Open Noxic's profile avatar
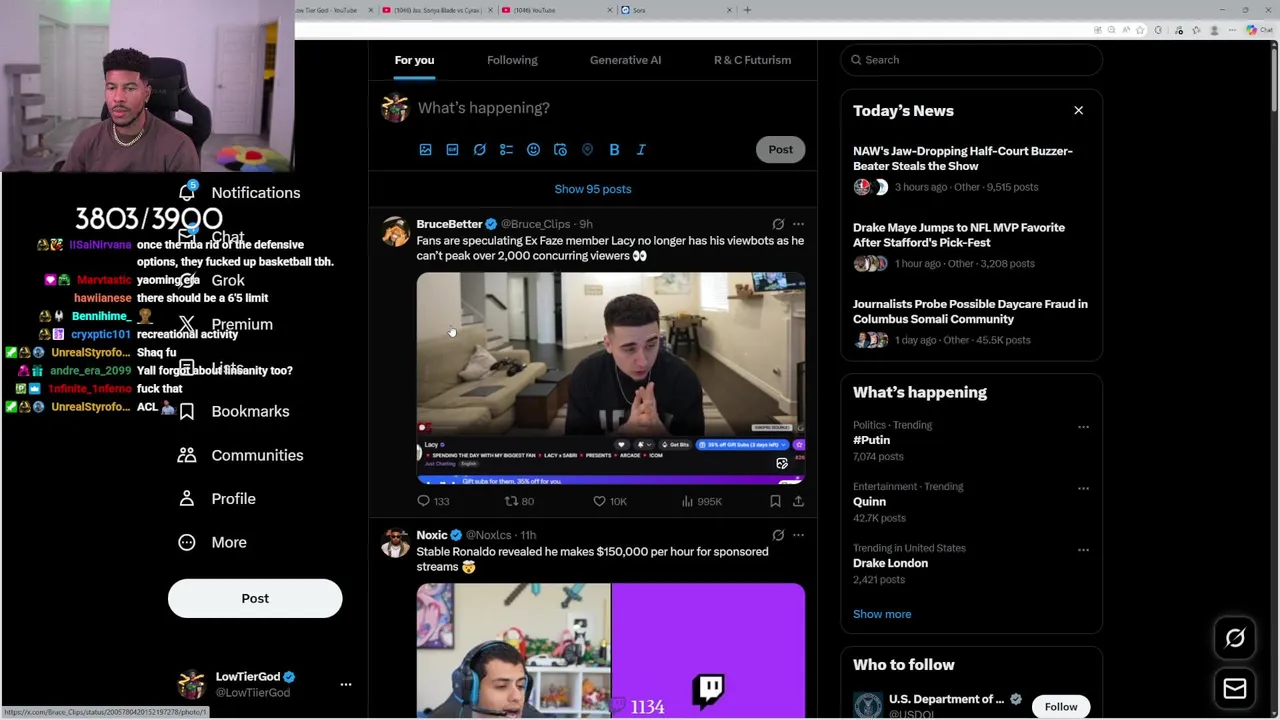1280x720 pixels. coord(395,544)
